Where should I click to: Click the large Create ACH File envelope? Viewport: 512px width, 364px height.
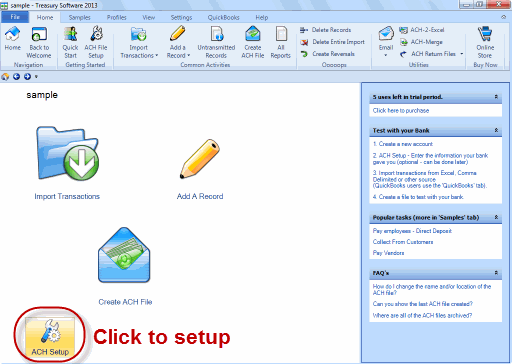click(x=124, y=255)
